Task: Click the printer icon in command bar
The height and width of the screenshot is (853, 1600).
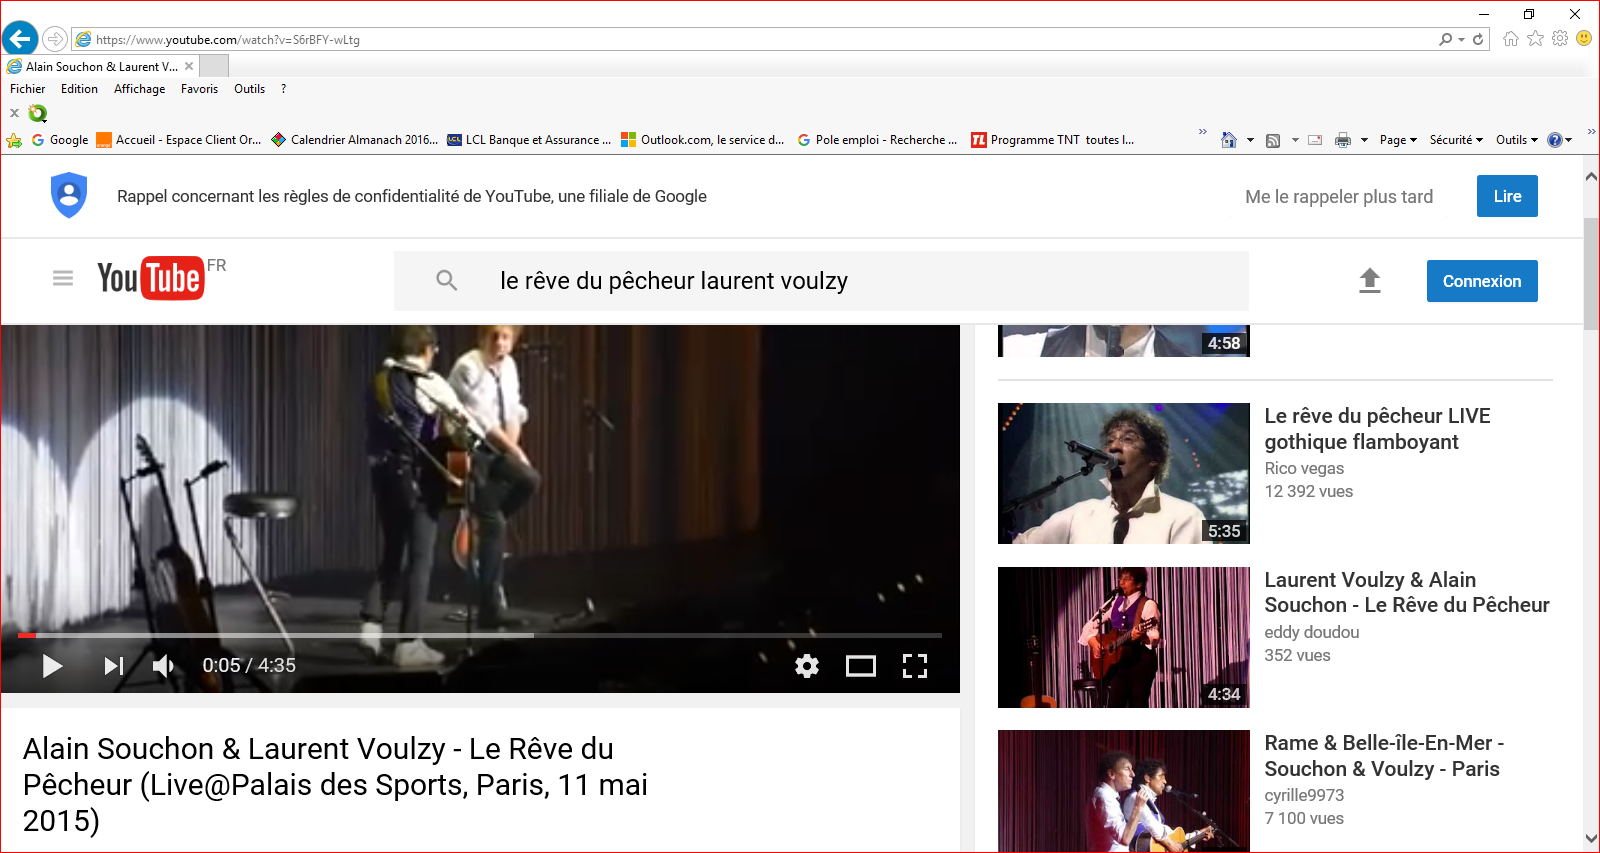Action: pyautogui.click(x=1343, y=140)
